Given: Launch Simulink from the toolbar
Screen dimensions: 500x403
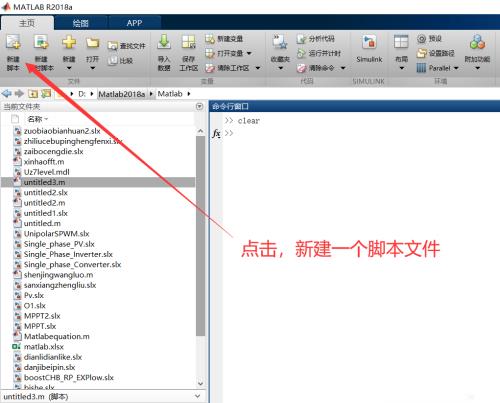Looking at the screenshot, I should [369, 48].
